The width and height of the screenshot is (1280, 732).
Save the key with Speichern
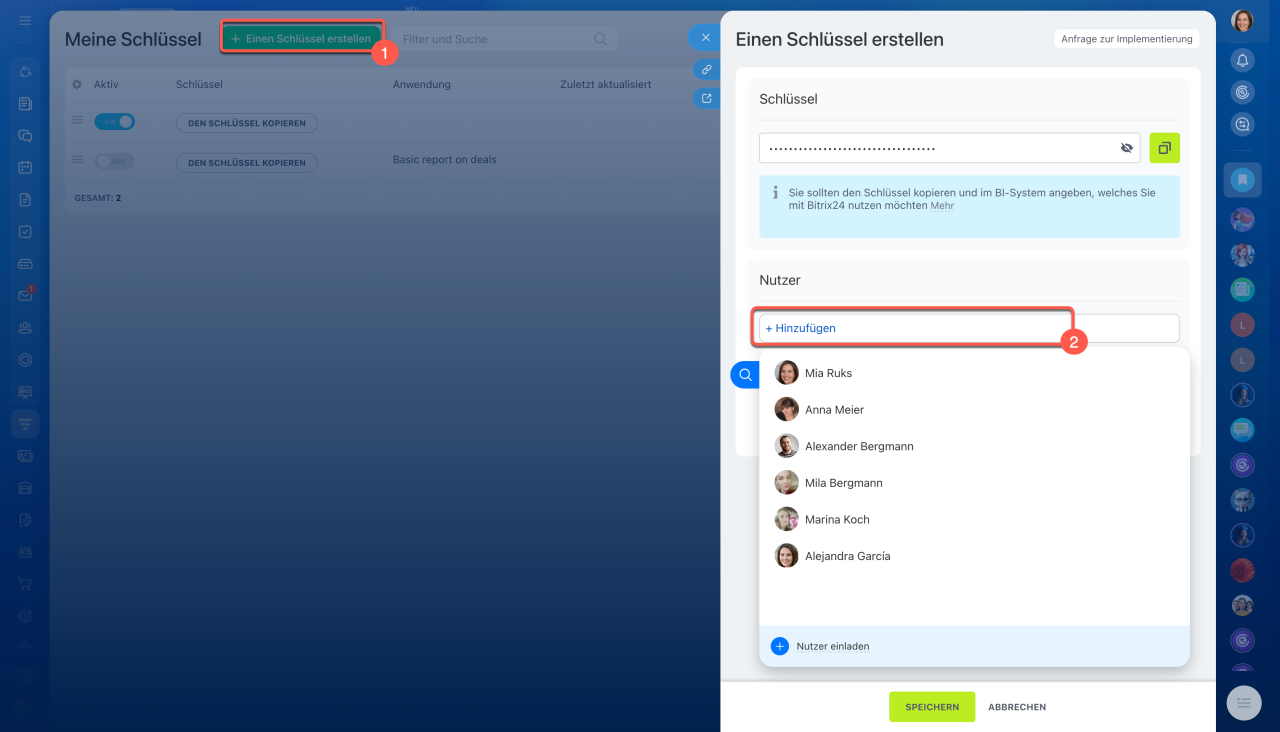(x=932, y=707)
